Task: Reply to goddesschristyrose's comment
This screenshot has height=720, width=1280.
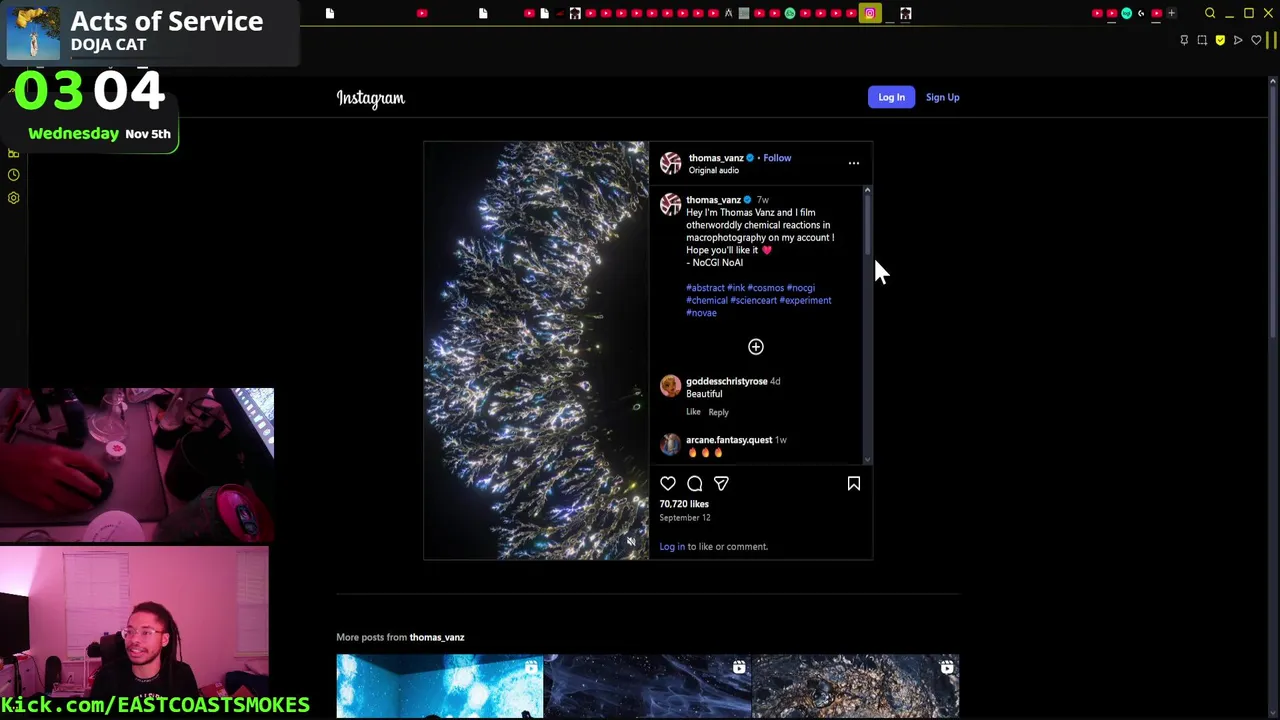Action: pos(719,412)
